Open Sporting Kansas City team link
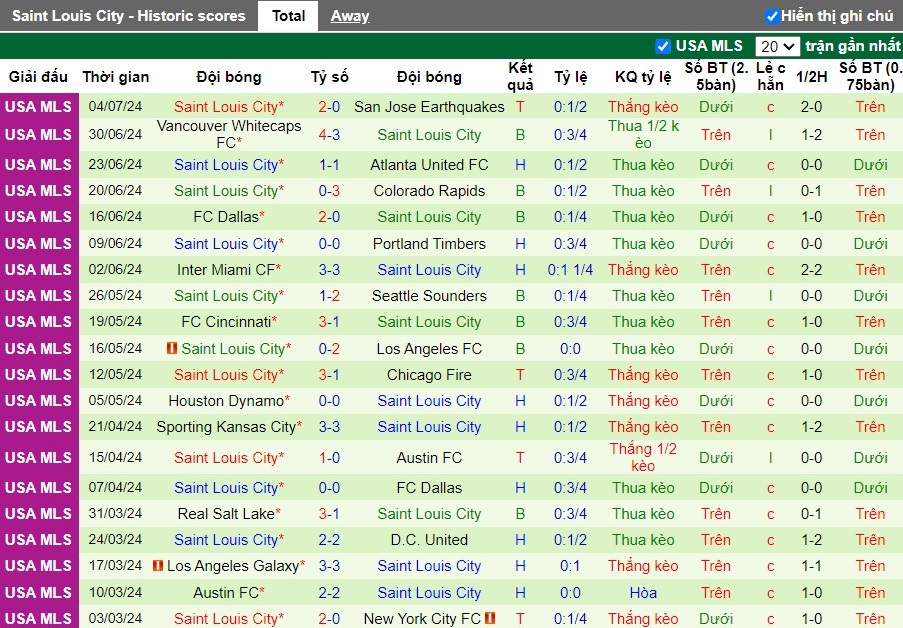Screen dimensions: 903x628 click(x=226, y=427)
